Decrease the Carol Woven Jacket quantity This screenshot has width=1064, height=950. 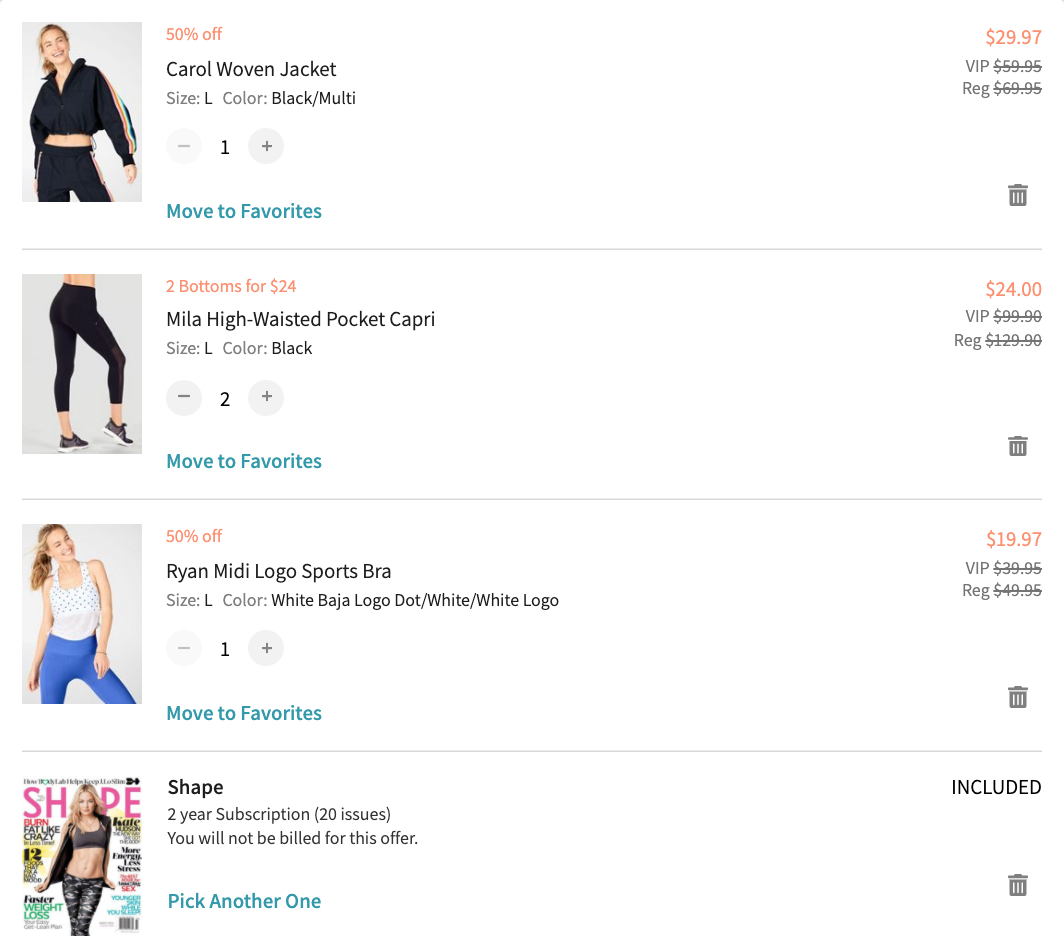[x=184, y=146]
